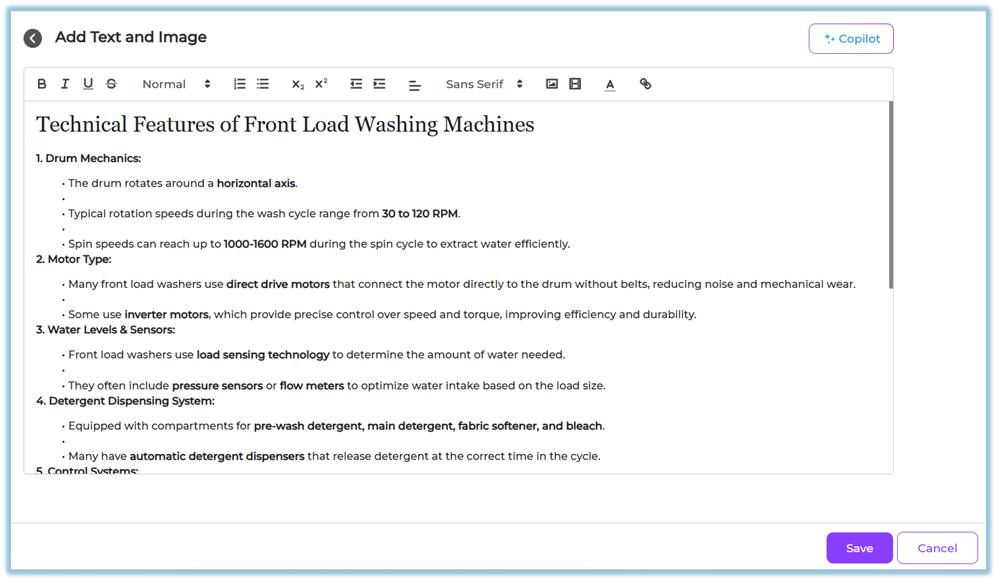This screenshot has width=997, height=581.
Task: Open the Normal heading style dropdown
Action: pyautogui.click(x=176, y=84)
